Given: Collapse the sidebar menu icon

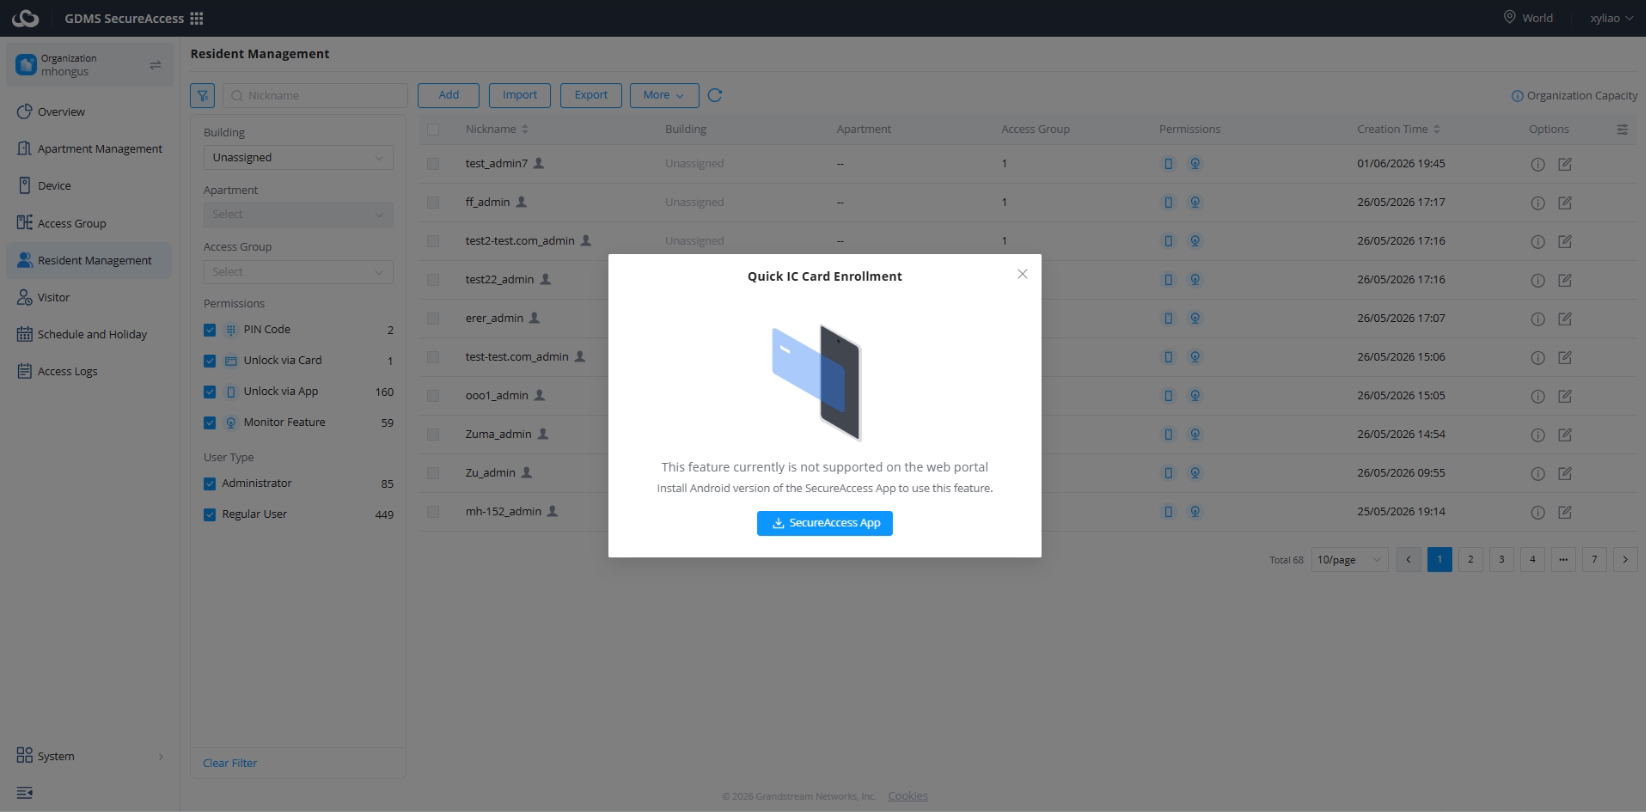Looking at the screenshot, I should (25, 793).
